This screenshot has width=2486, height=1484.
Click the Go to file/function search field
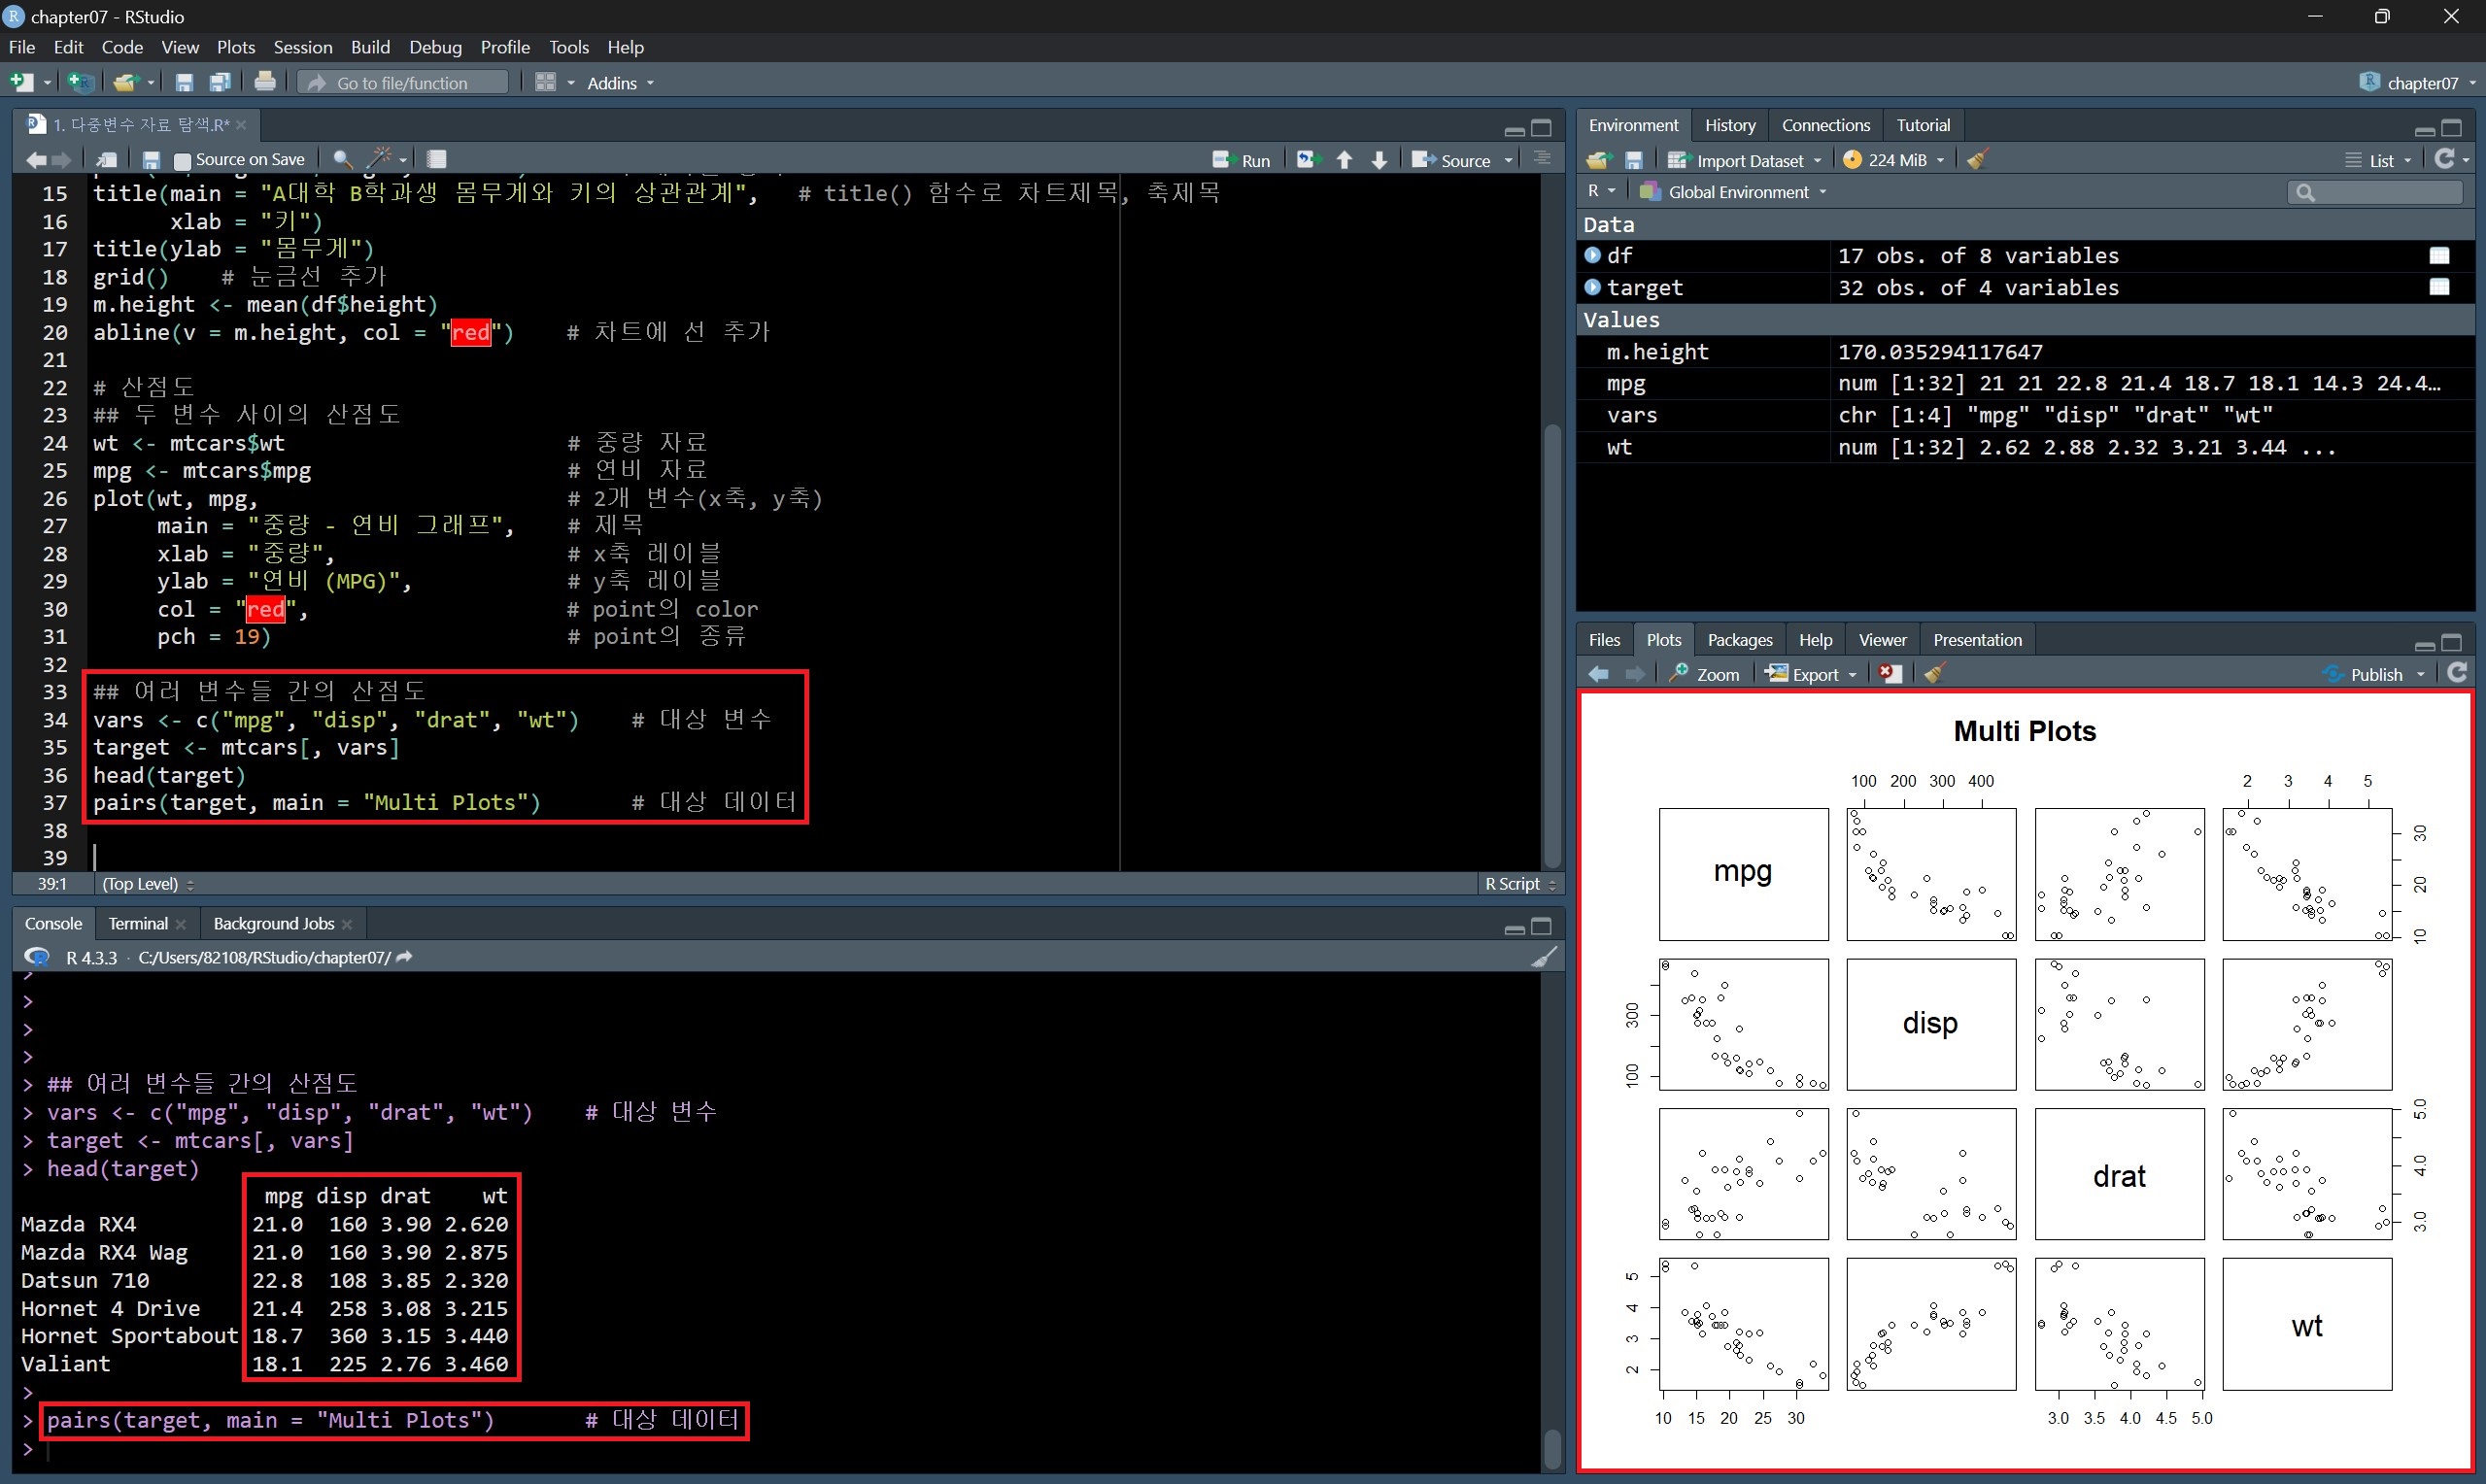click(403, 83)
